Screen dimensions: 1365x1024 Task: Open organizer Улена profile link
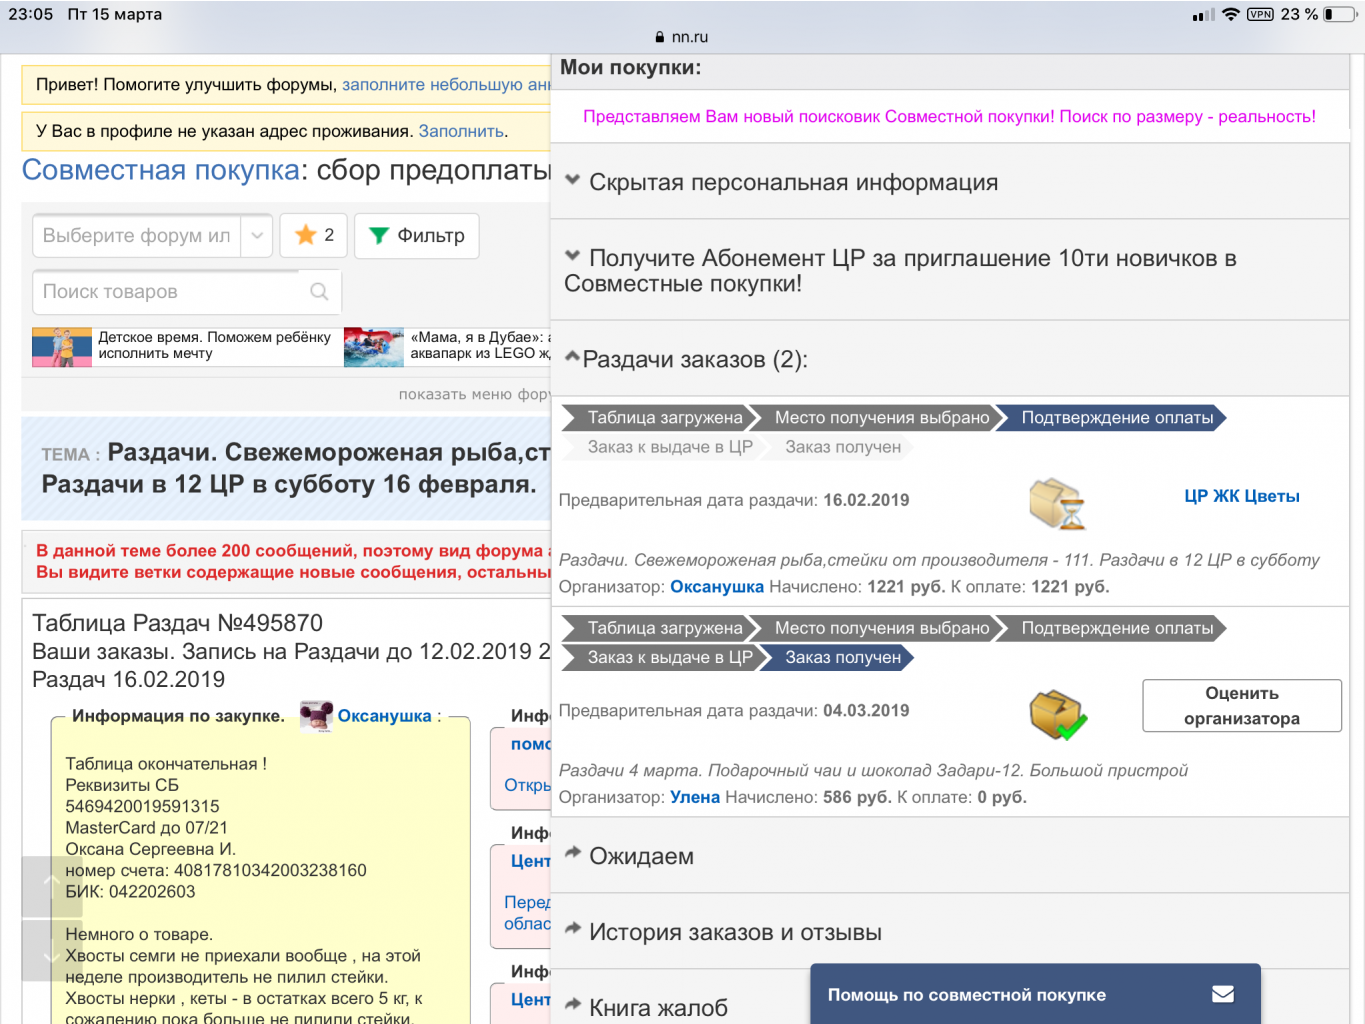tap(695, 797)
